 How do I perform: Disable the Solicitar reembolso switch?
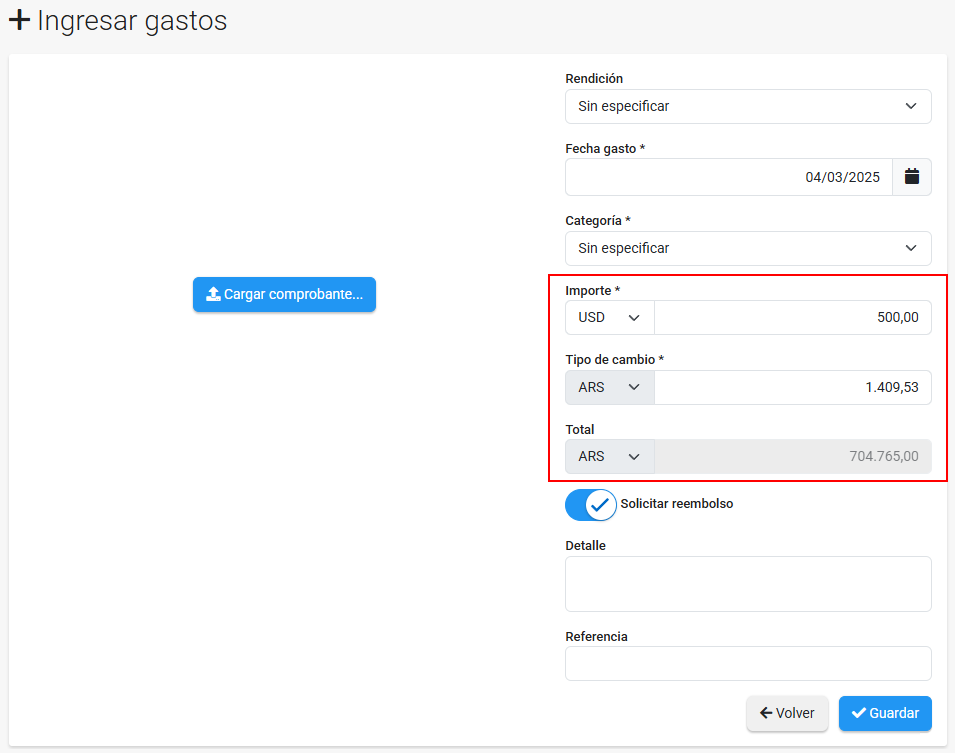pyautogui.click(x=590, y=505)
